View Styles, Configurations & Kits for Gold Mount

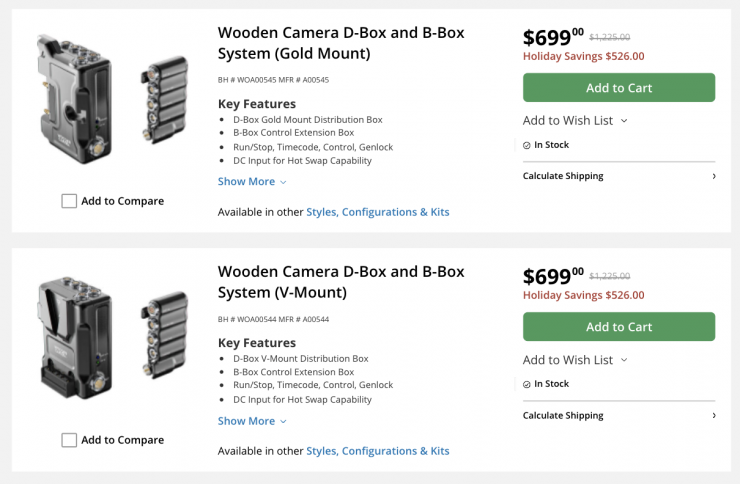tap(377, 212)
